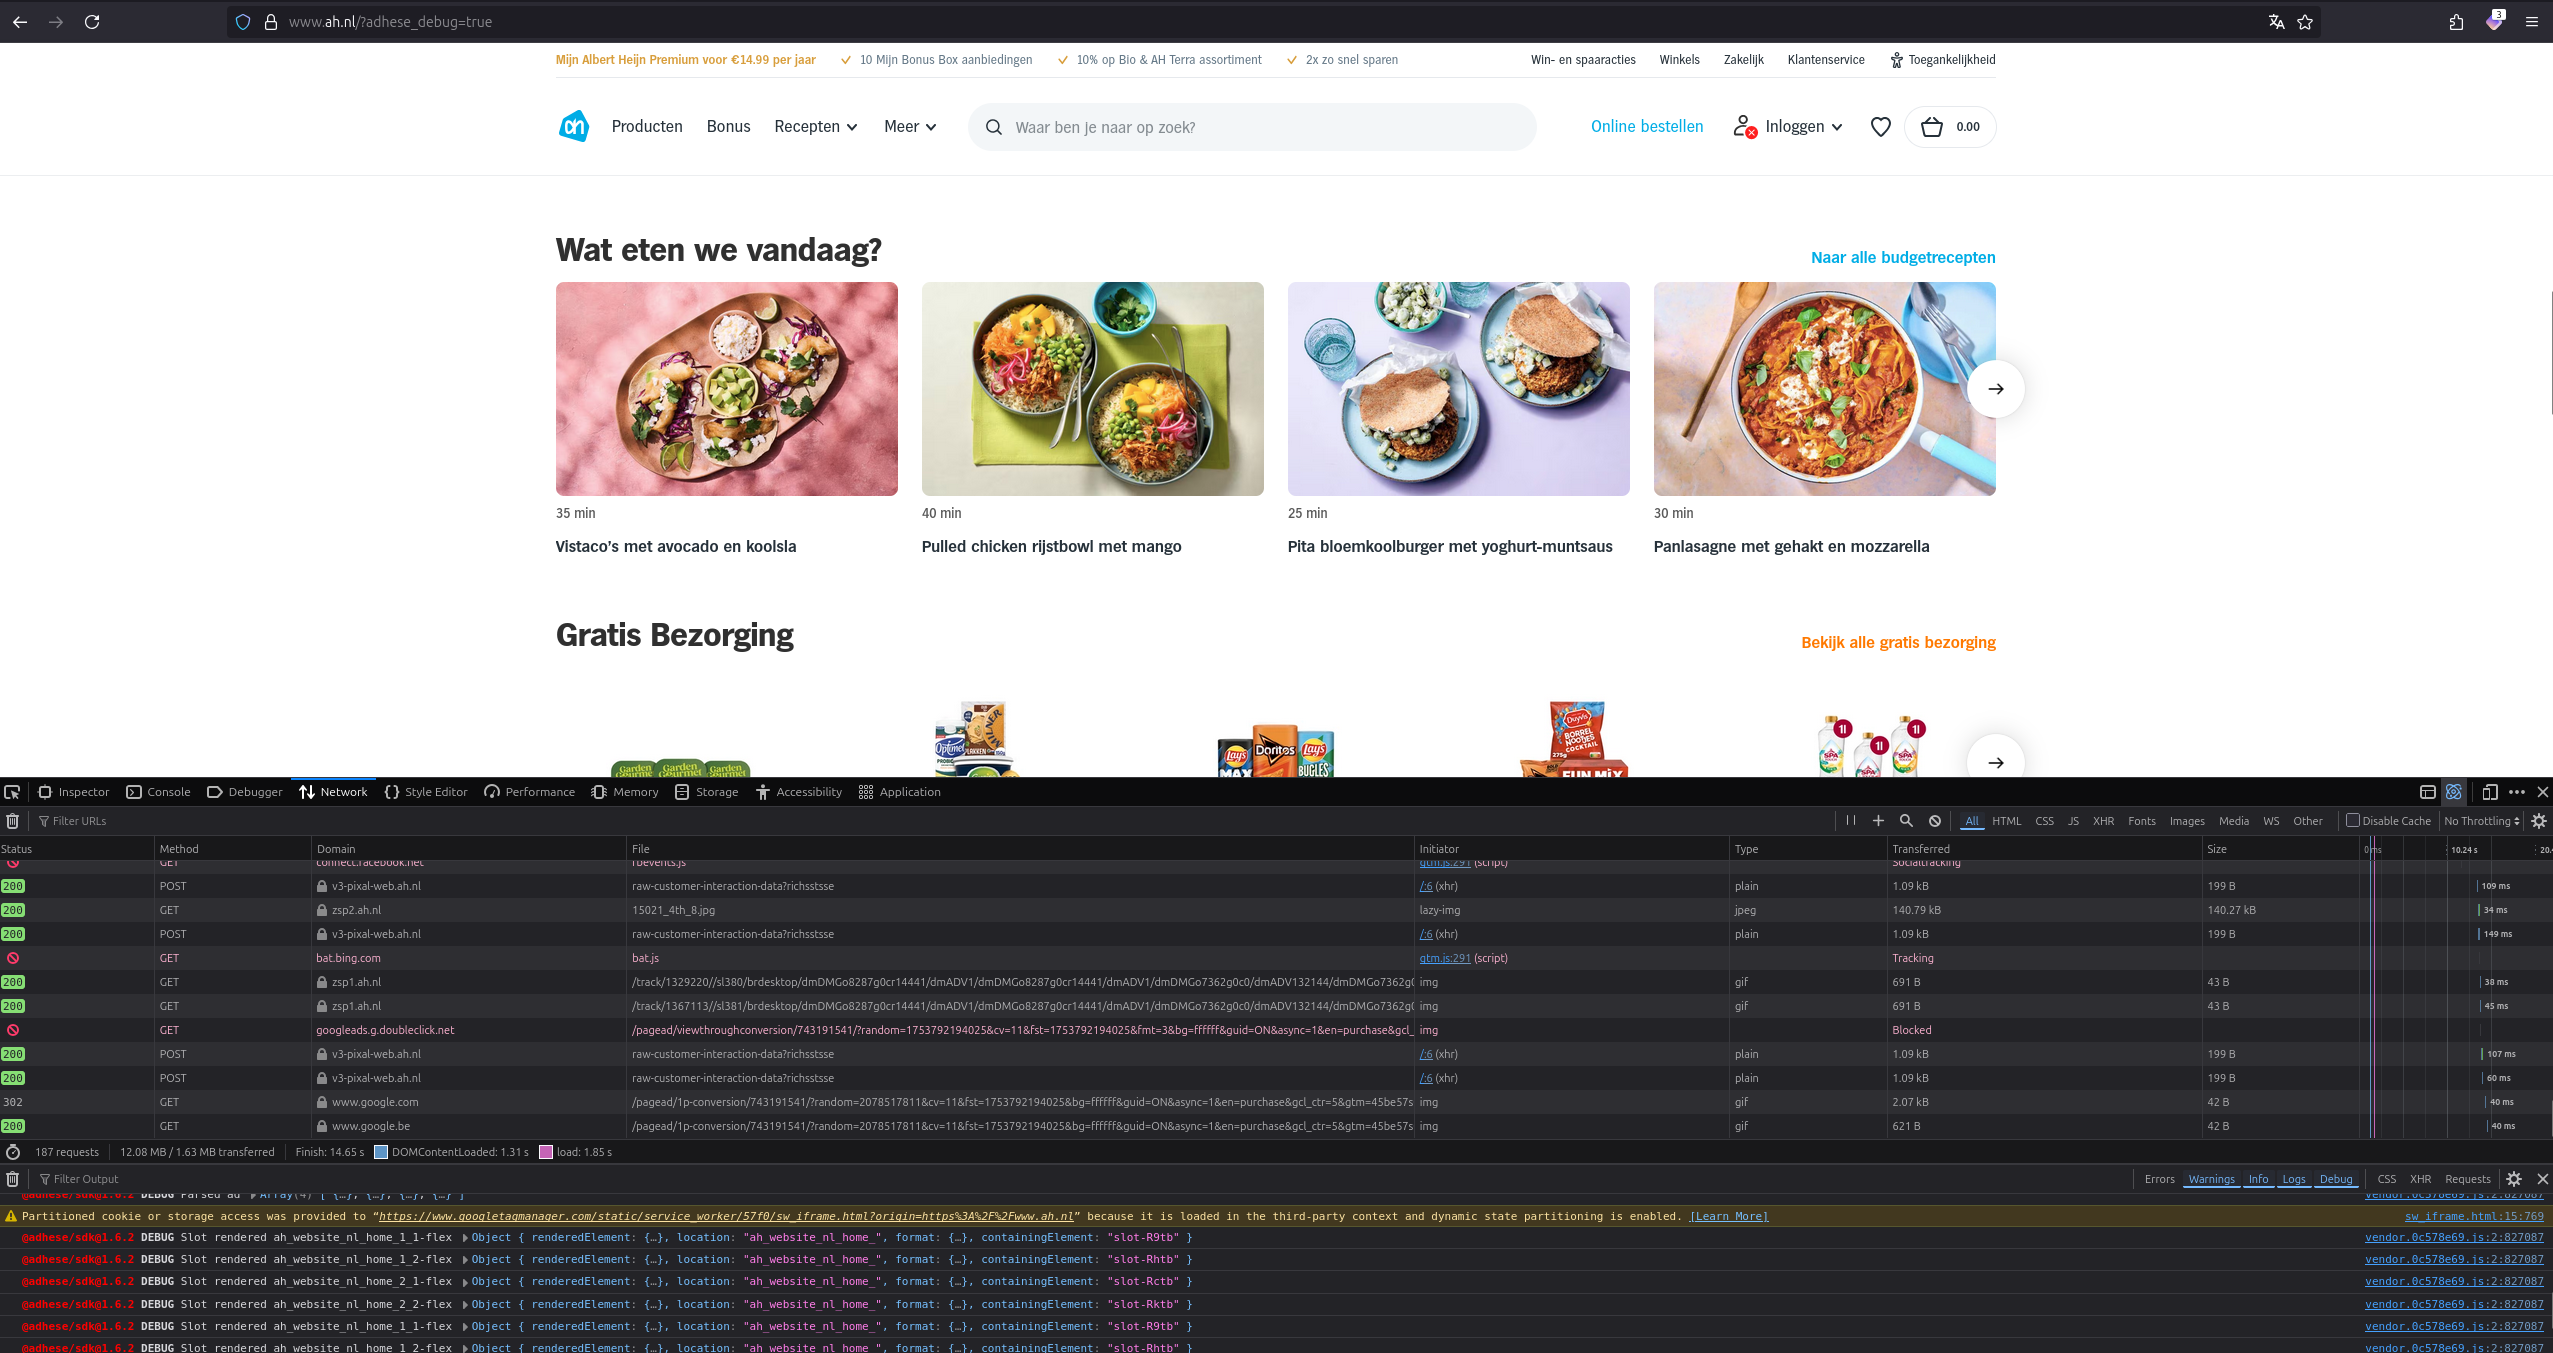Click the shopping basket icon
This screenshot has width=2553, height=1353.
pyautogui.click(x=1932, y=127)
